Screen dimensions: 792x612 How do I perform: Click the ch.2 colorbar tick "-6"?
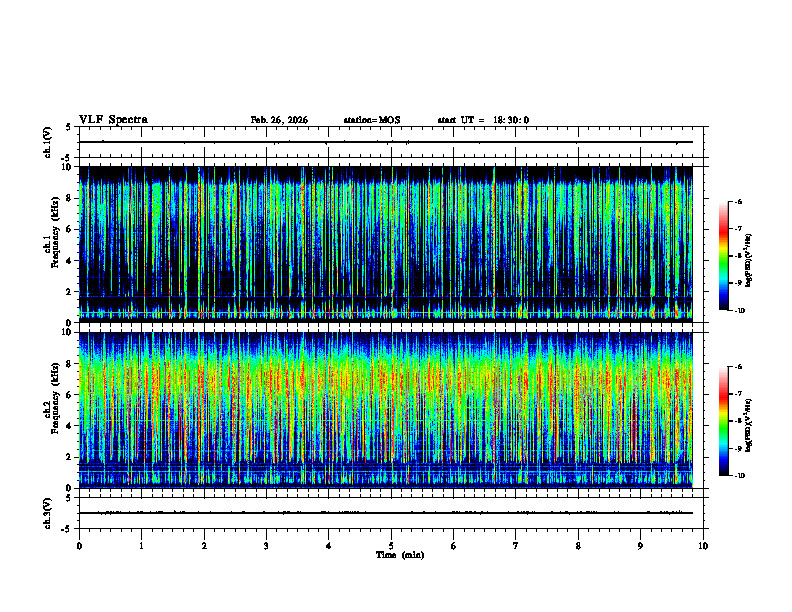pyautogui.click(x=738, y=367)
